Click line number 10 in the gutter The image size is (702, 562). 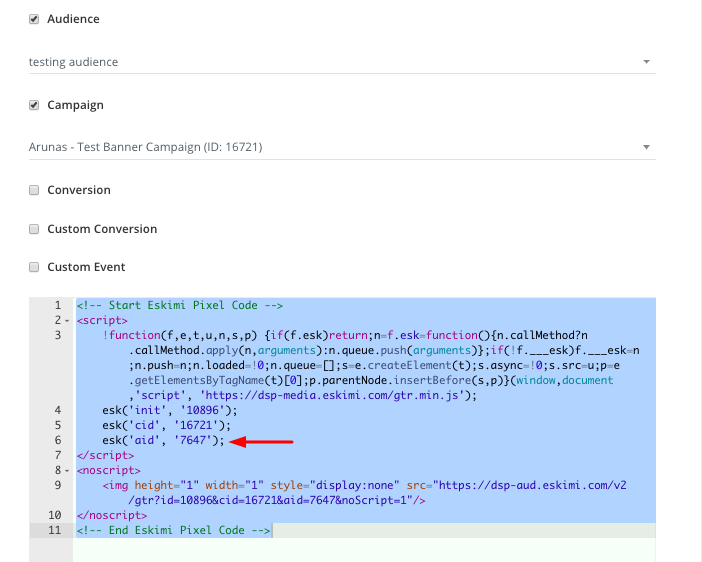coord(55,515)
